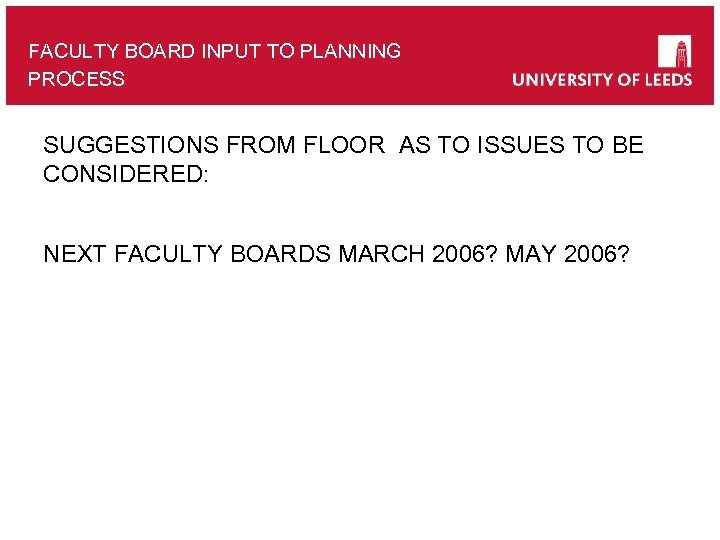Click the FACULTY BOARD INPUT TO PLANNING title line
The height and width of the screenshot is (540, 720).
215,51
